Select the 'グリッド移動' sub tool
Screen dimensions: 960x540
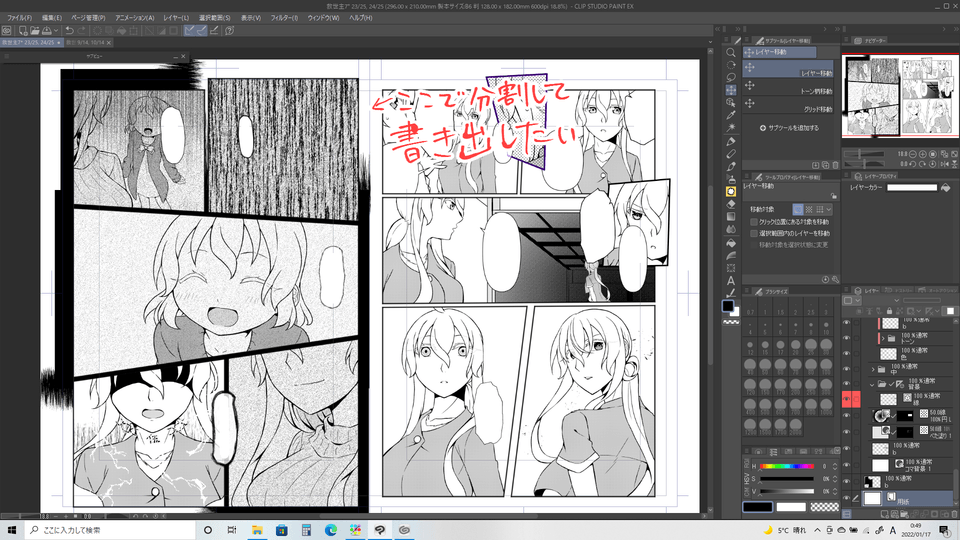pos(789,105)
